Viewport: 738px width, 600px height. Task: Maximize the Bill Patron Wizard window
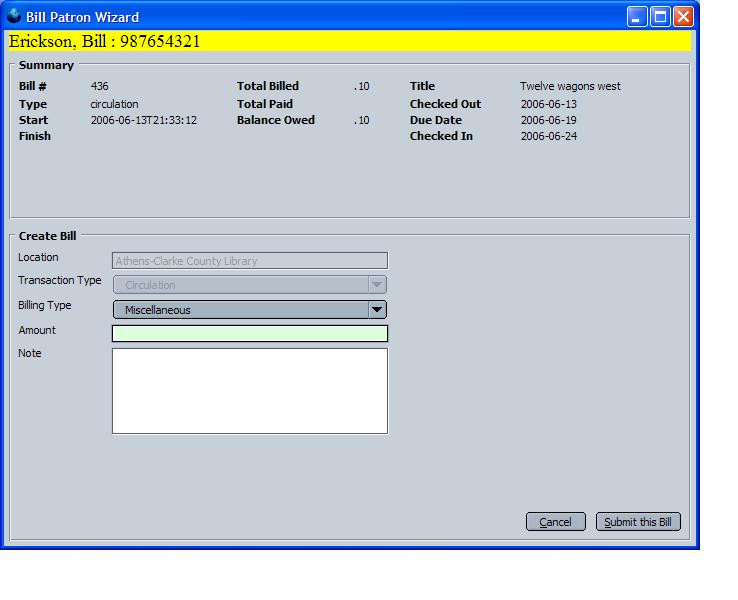pos(660,16)
